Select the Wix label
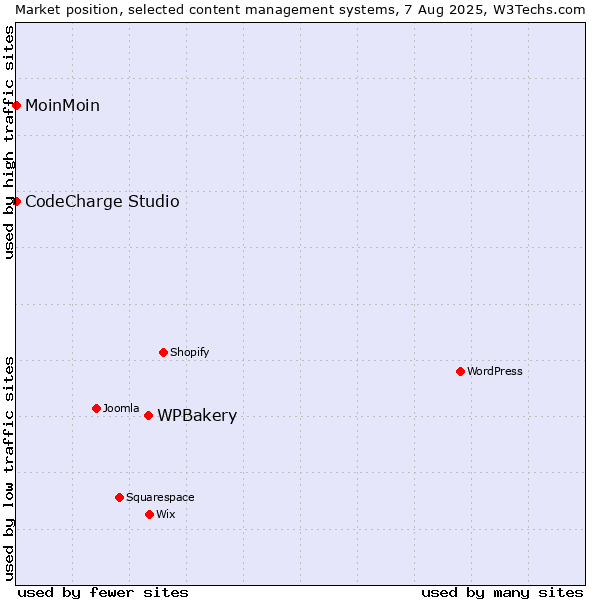 click(x=166, y=514)
